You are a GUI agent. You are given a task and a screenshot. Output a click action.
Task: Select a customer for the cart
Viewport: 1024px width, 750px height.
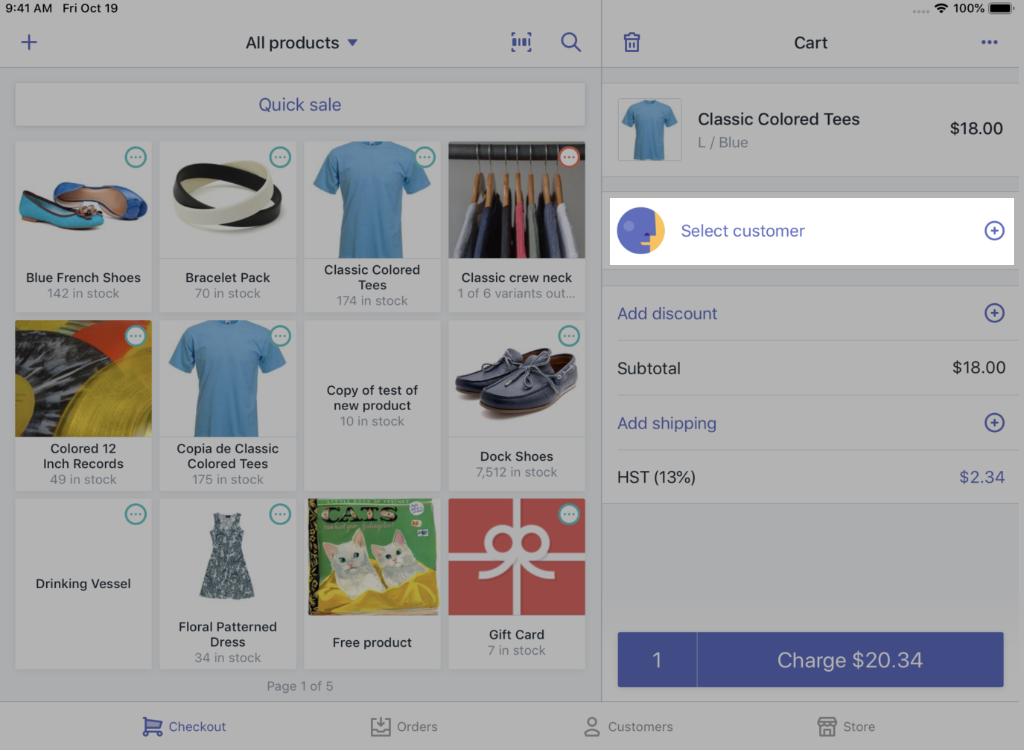pyautogui.click(x=812, y=231)
